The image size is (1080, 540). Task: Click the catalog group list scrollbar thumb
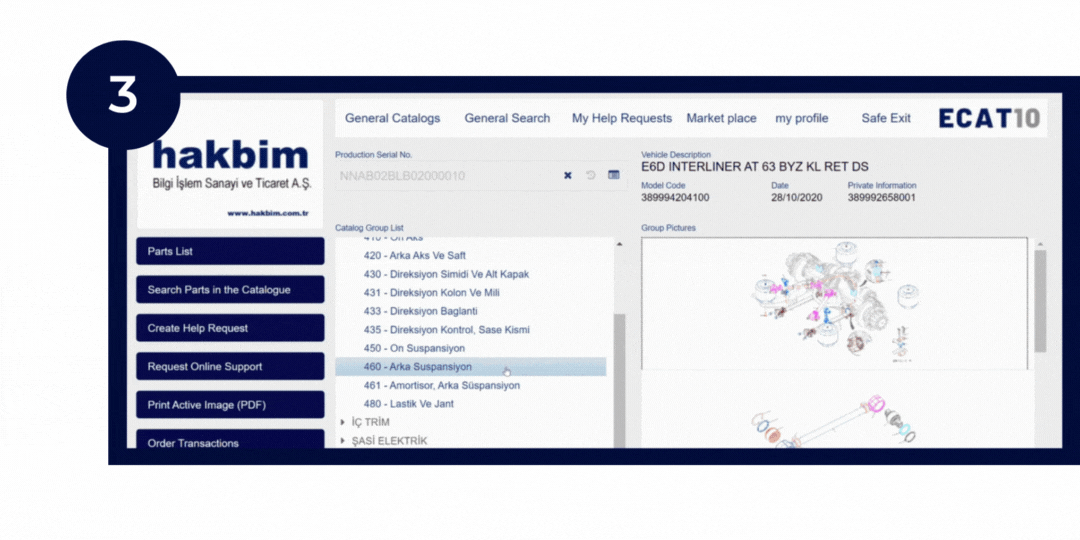[x=619, y=380]
